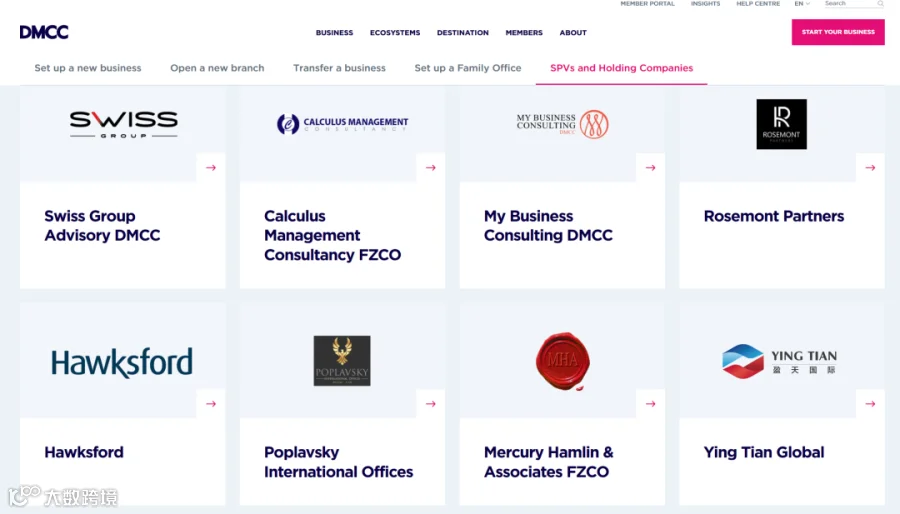The image size is (900, 514).
Task: Open Rosemont Partners title
Action: click(774, 216)
